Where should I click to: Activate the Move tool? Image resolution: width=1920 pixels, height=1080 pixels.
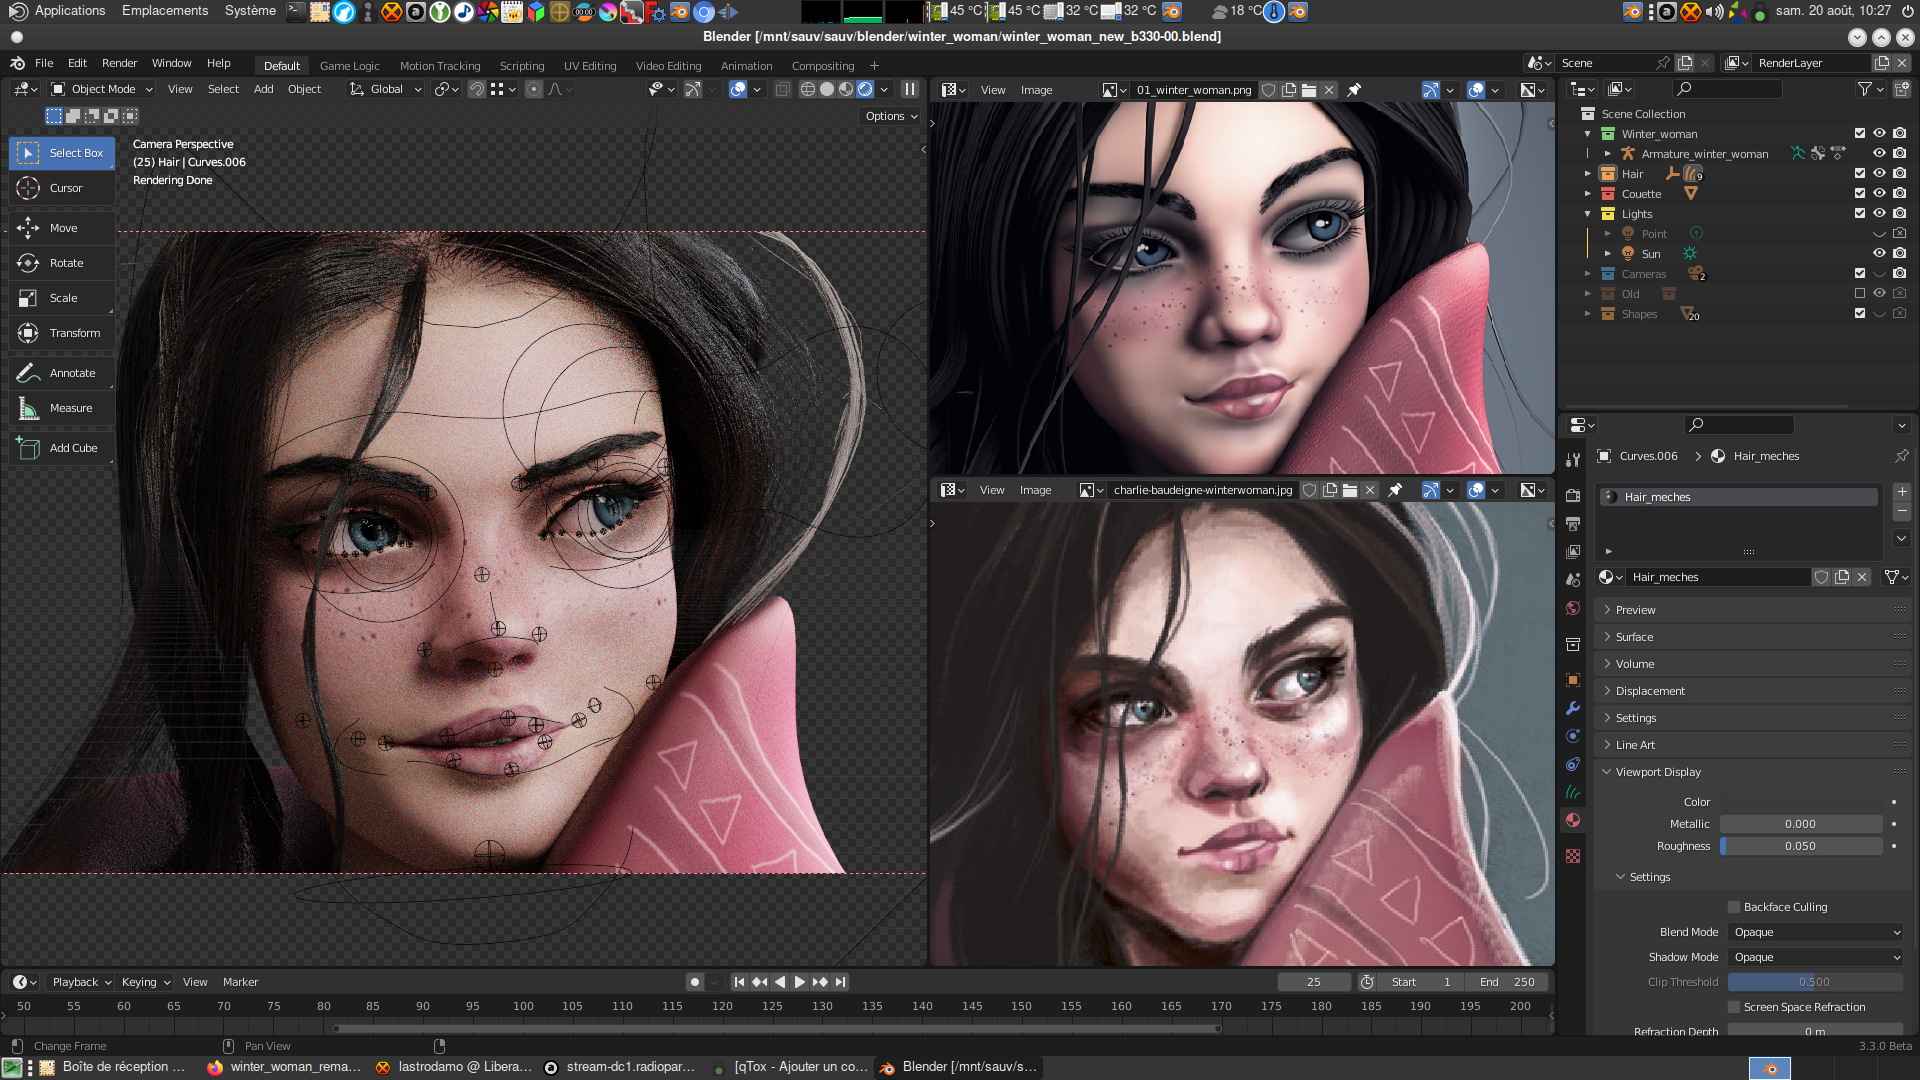62,228
